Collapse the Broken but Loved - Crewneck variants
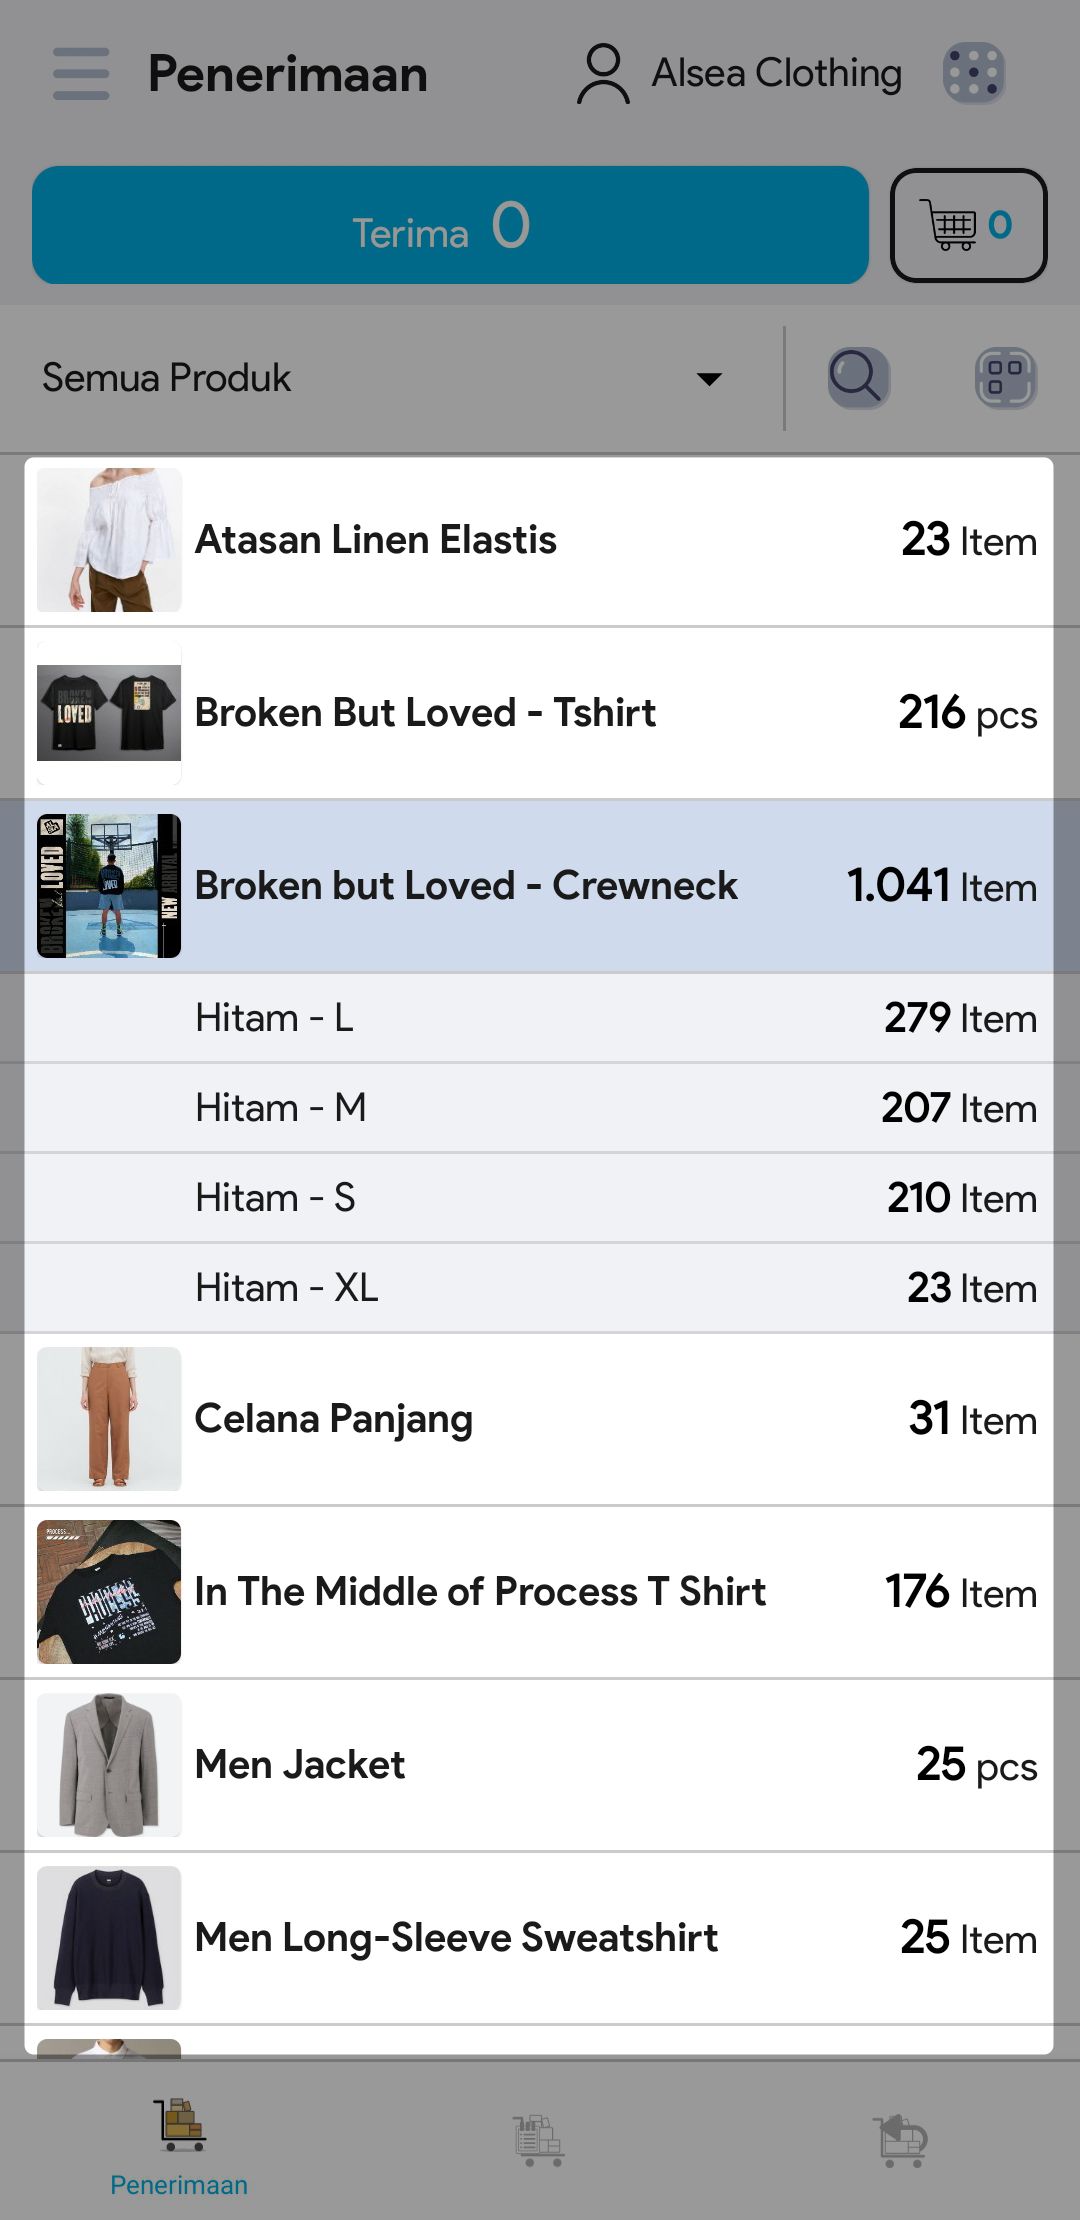The height and width of the screenshot is (2220, 1080). click(540, 886)
